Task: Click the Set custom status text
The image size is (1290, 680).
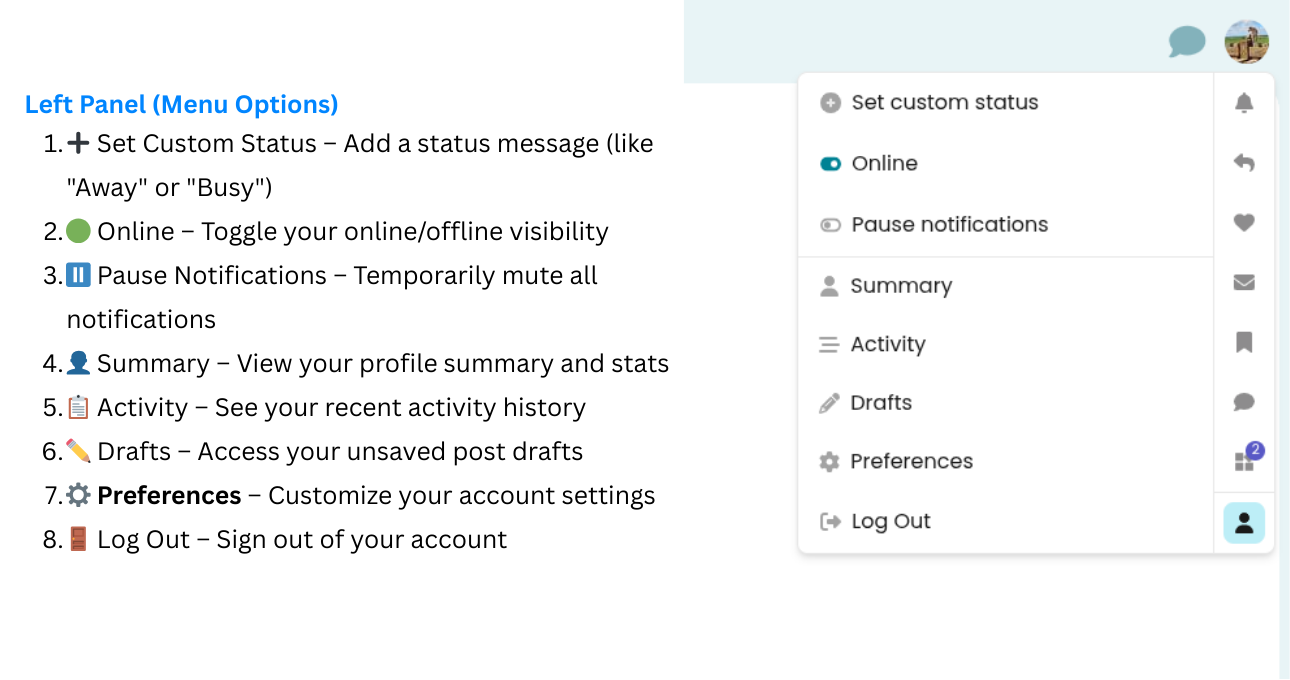Action: pos(944,103)
